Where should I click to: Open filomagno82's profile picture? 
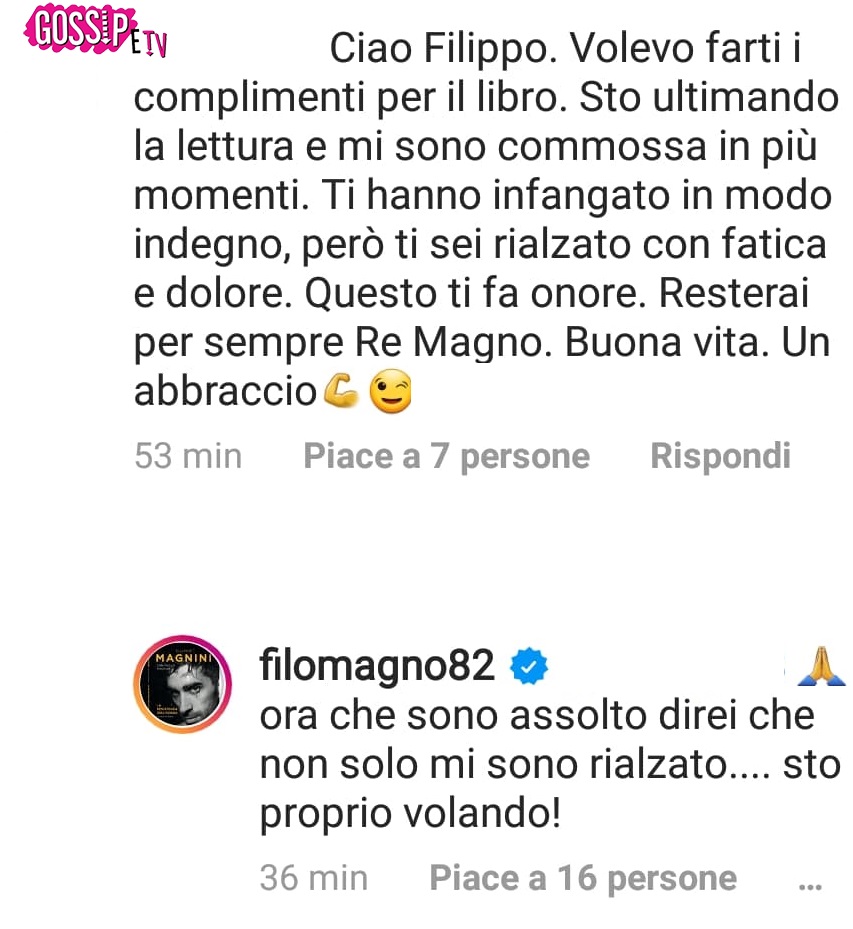pyautogui.click(x=182, y=684)
